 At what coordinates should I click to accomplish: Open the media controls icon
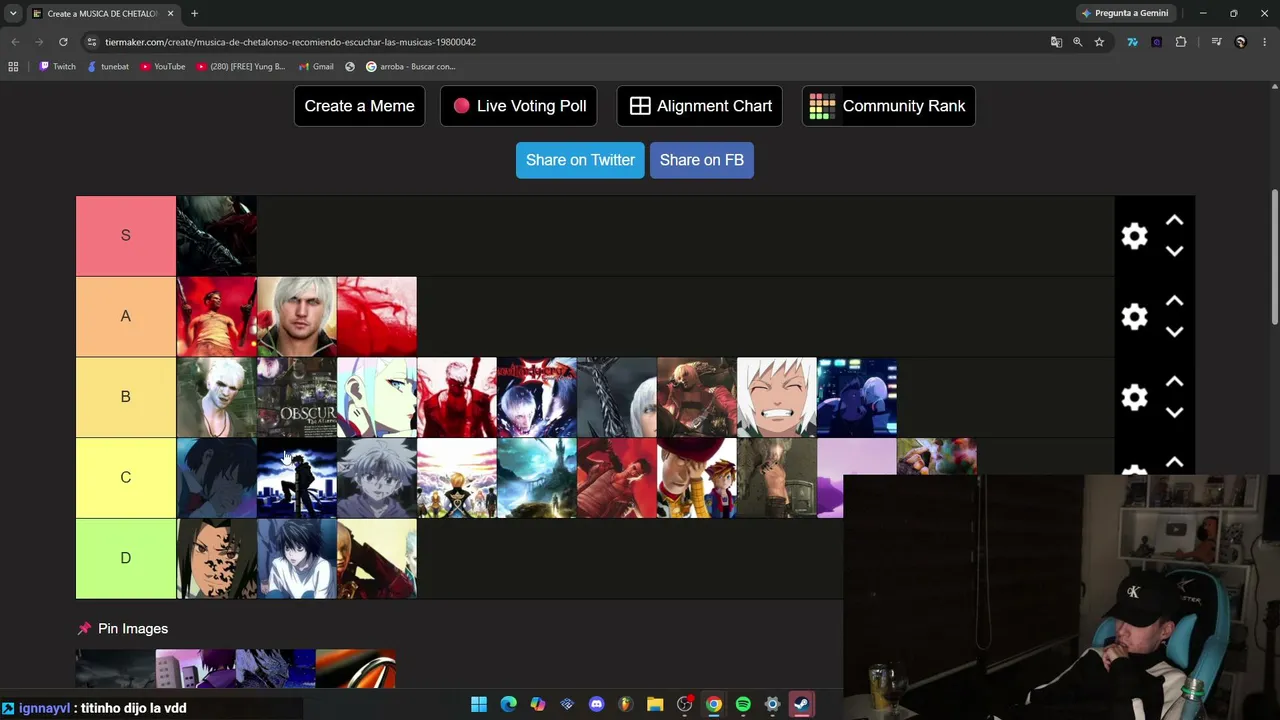click(1216, 42)
